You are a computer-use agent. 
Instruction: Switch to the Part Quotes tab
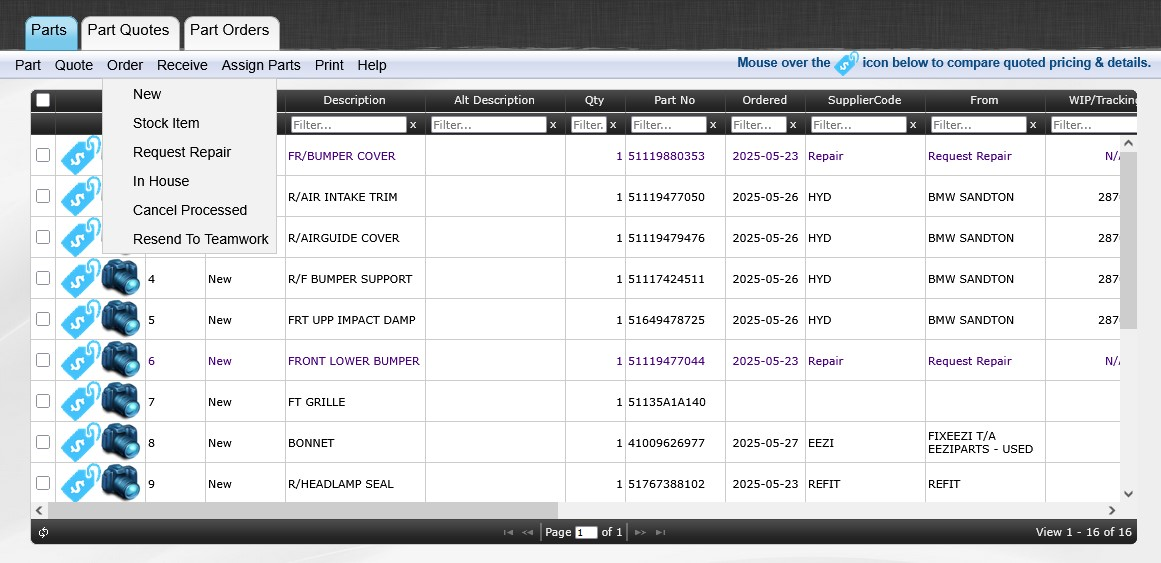tap(130, 33)
